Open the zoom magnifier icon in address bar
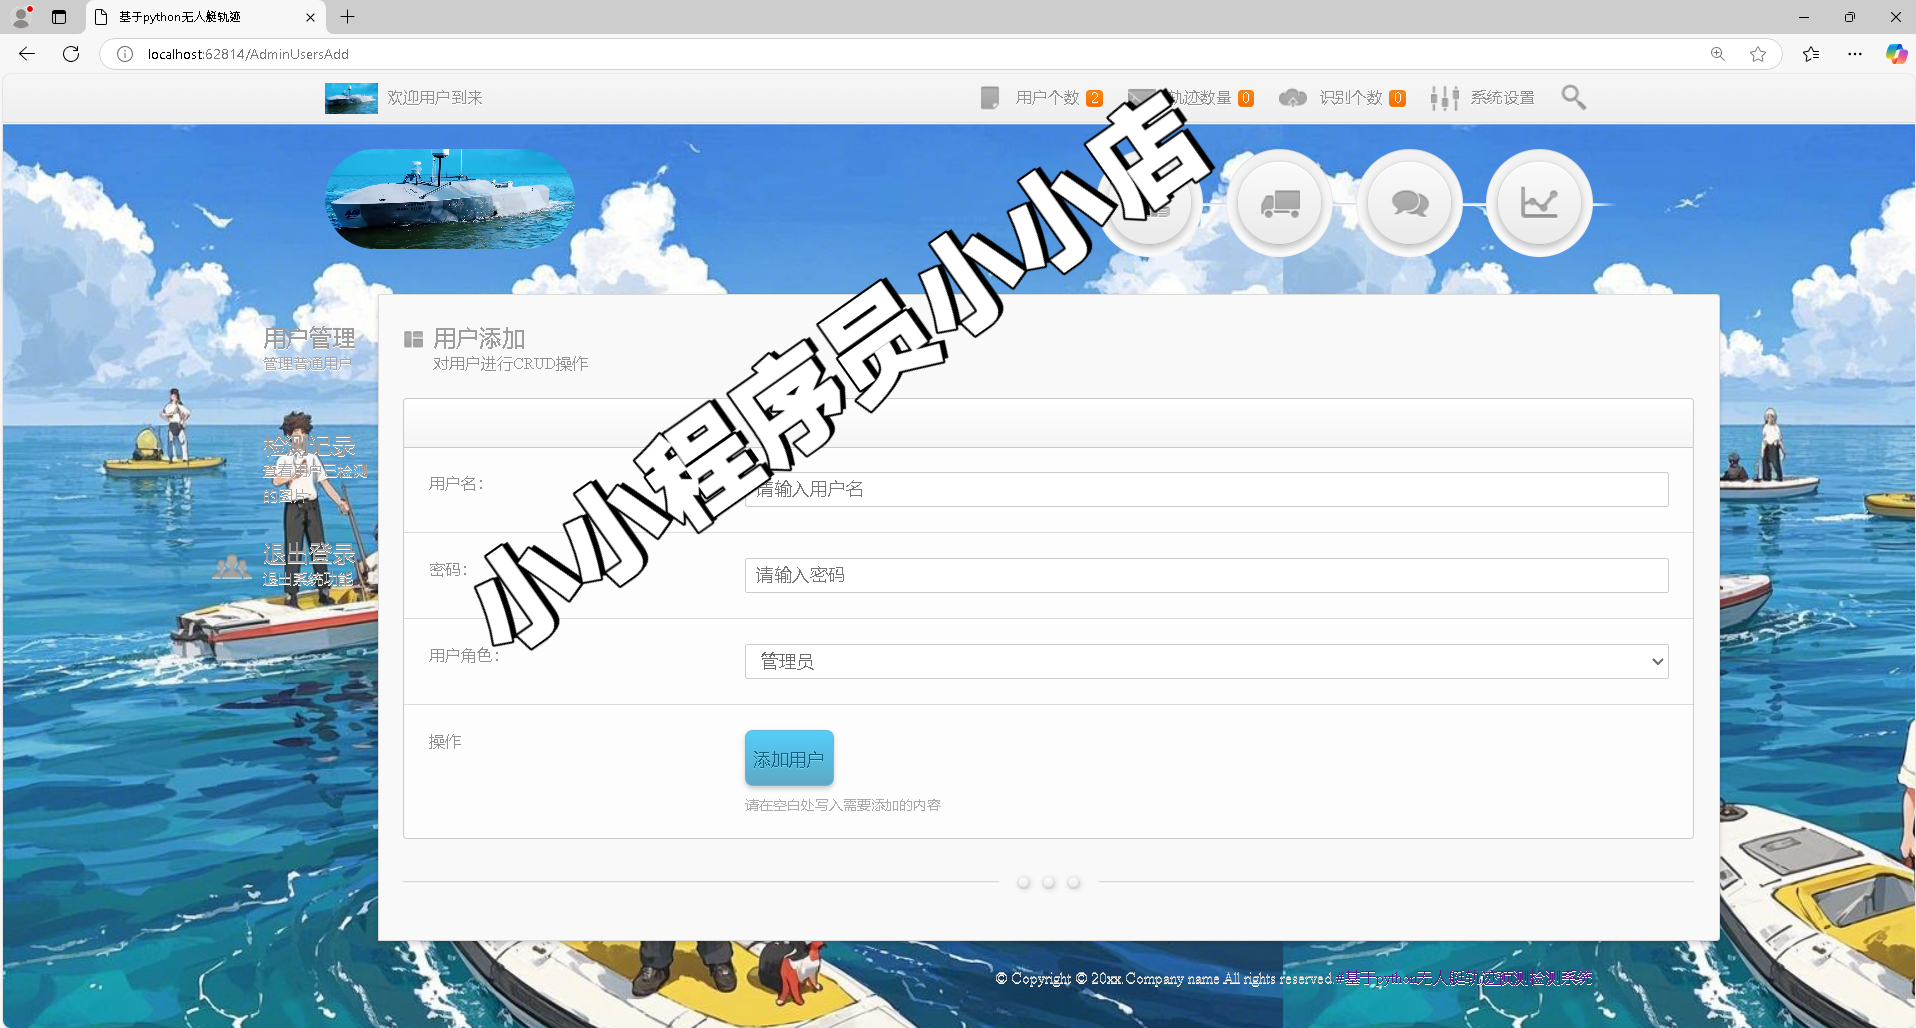The width and height of the screenshot is (1916, 1028). point(1718,54)
